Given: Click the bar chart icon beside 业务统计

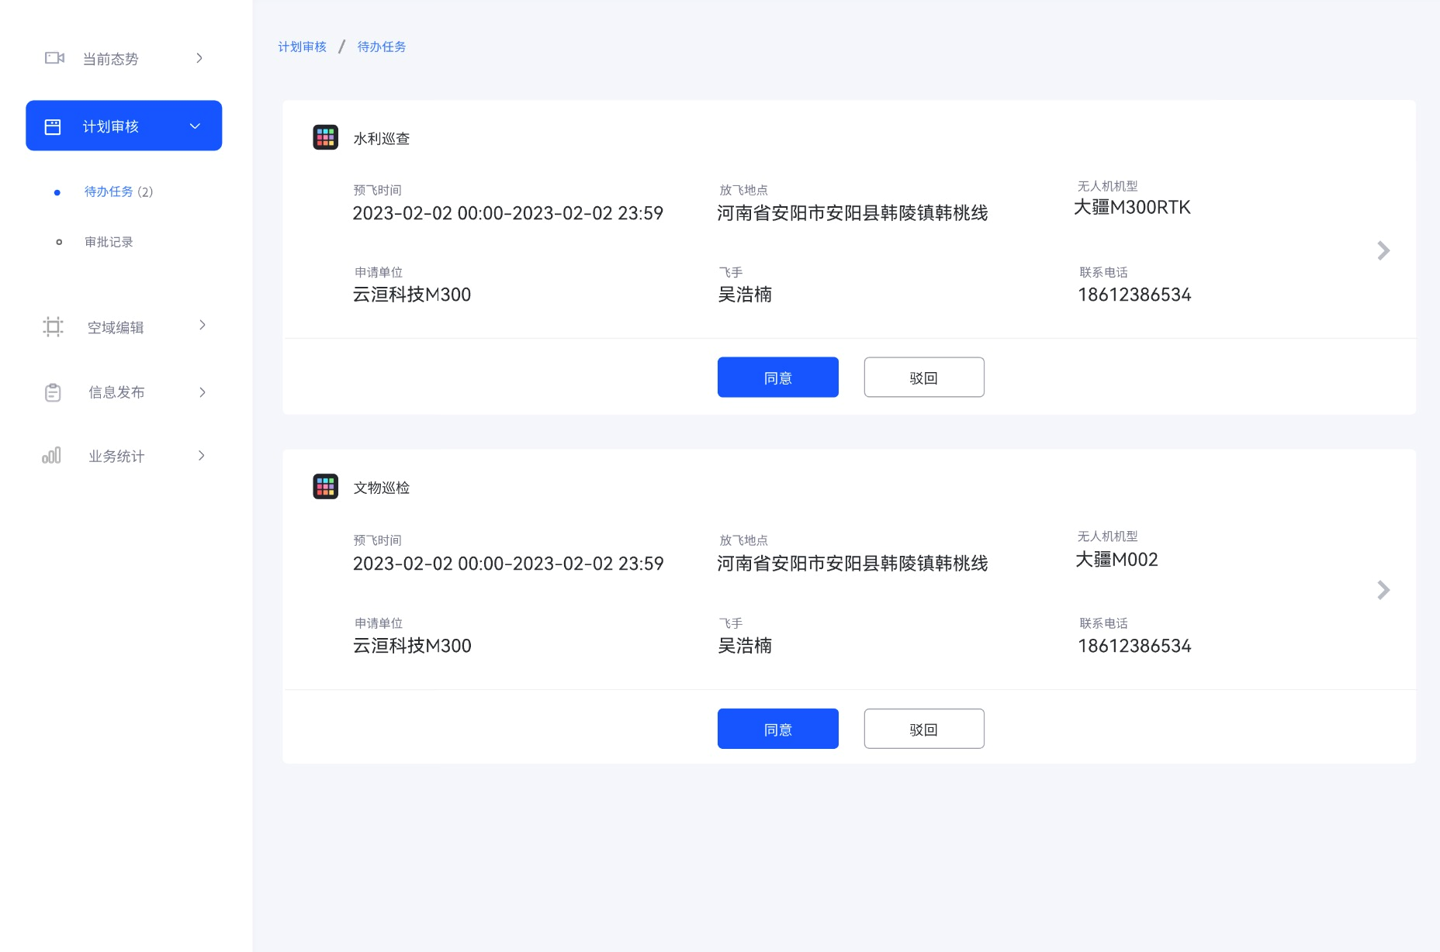Looking at the screenshot, I should click(x=52, y=456).
